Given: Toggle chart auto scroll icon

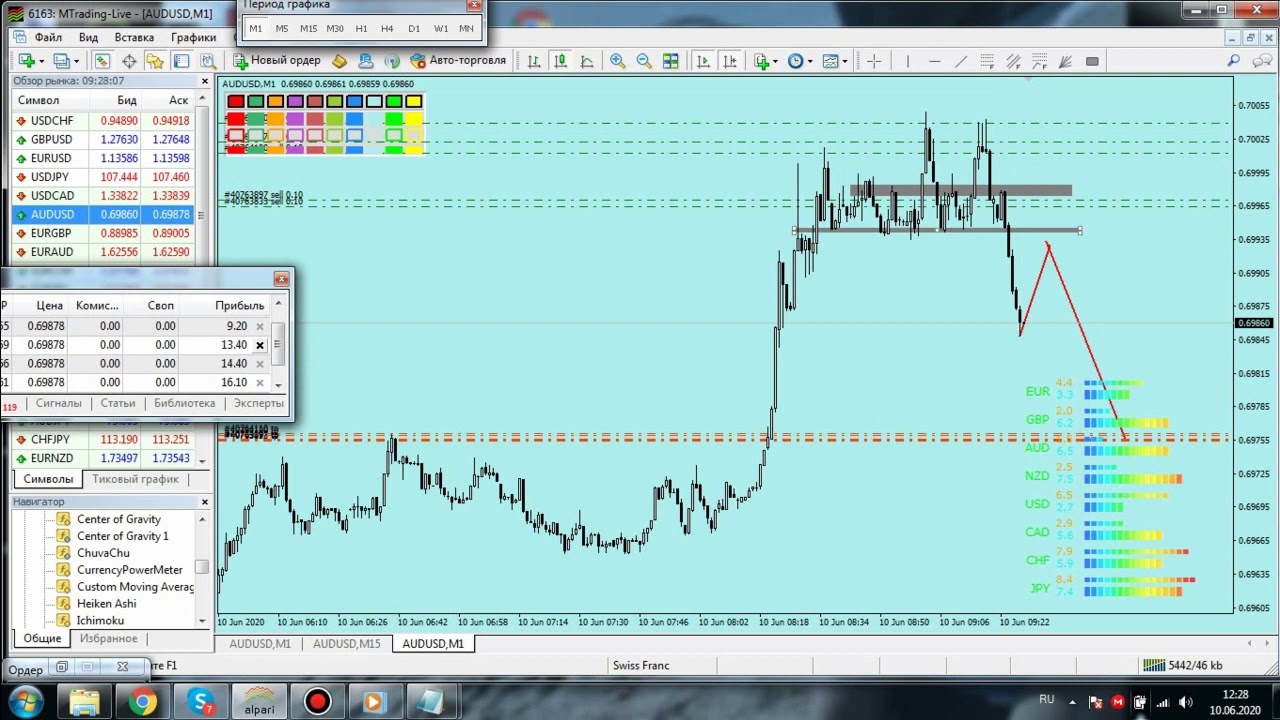Looking at the screenshot, I should [x=703, y=61].
